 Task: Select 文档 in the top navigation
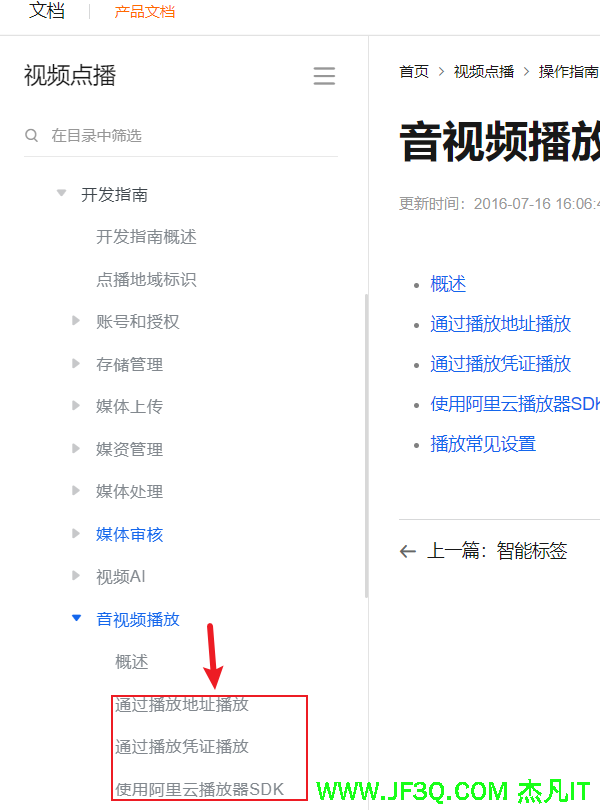tap(47, 11)
